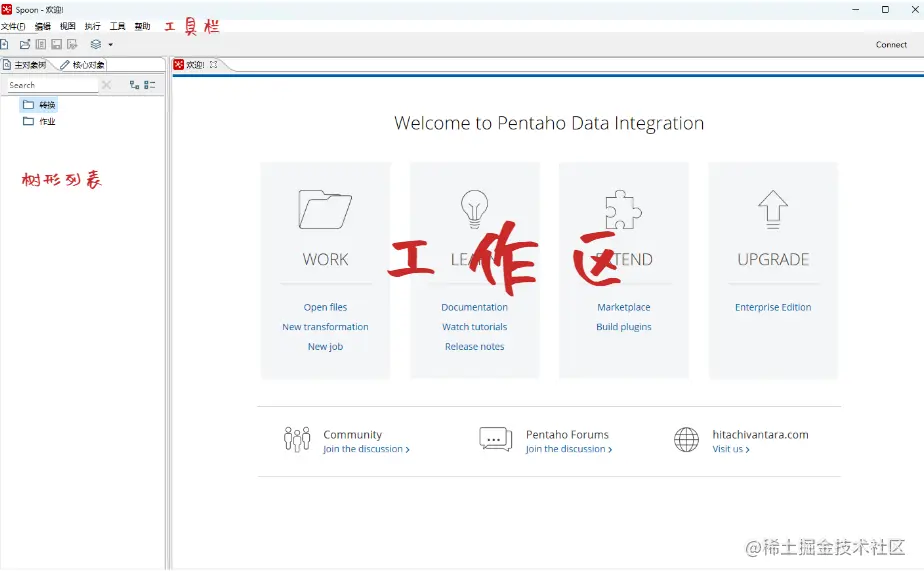Click the Open files link
The image size is (924, 576).
pyautogui.click(x=325, y=307)
